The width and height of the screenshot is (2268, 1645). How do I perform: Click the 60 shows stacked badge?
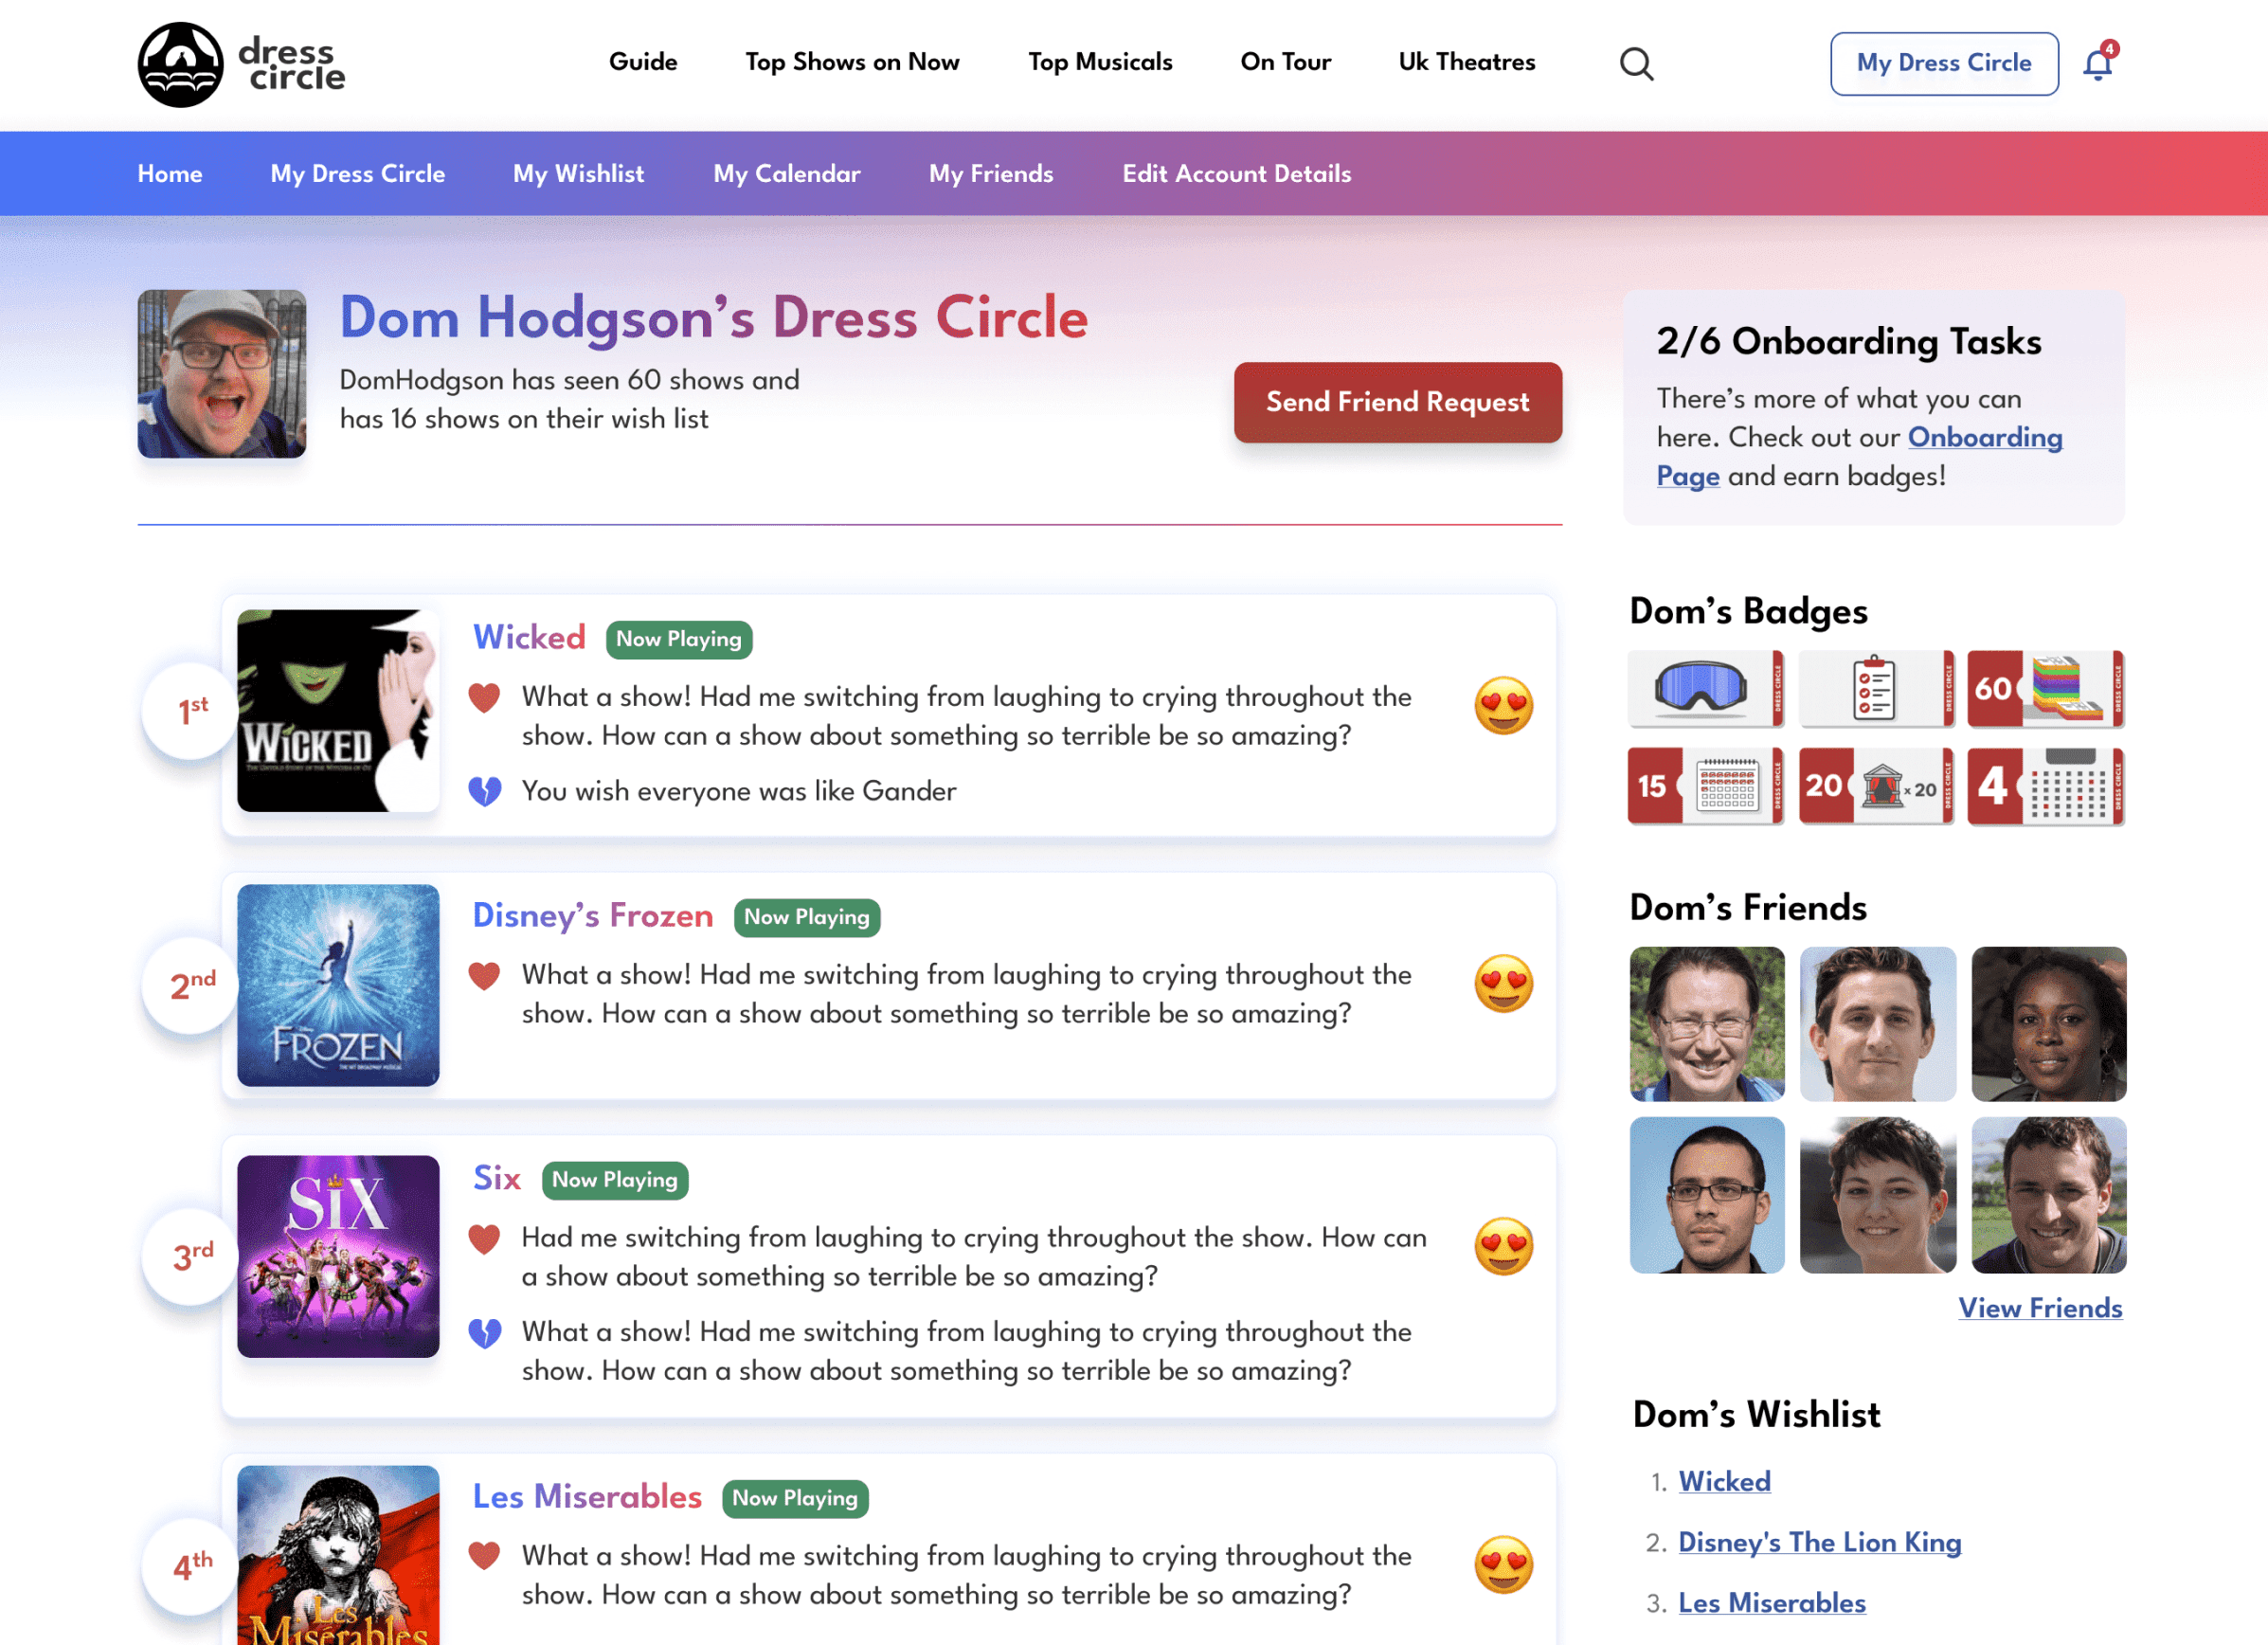(2045, 689)
